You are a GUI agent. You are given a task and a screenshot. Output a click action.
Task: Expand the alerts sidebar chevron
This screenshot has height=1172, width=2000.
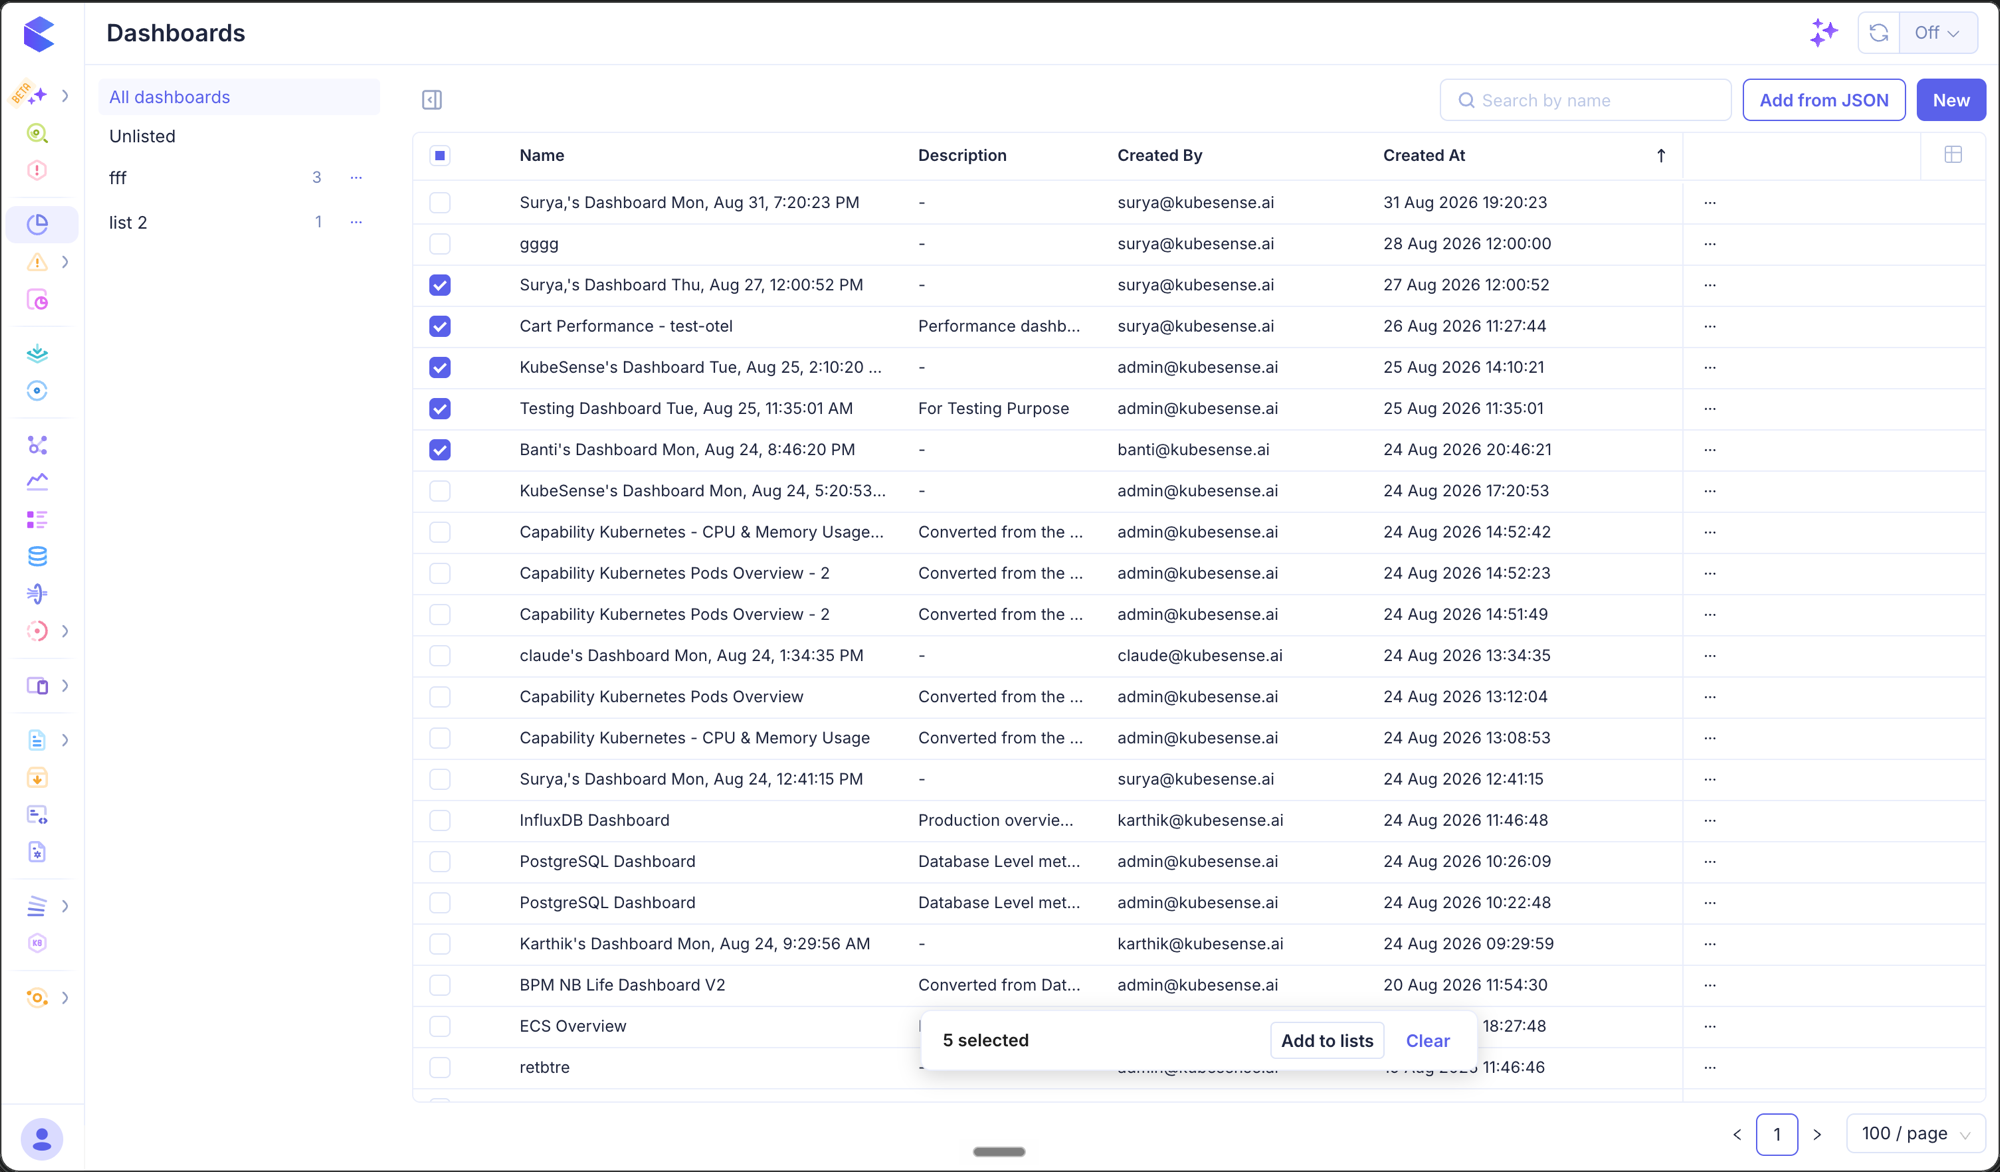coord(65,262)
